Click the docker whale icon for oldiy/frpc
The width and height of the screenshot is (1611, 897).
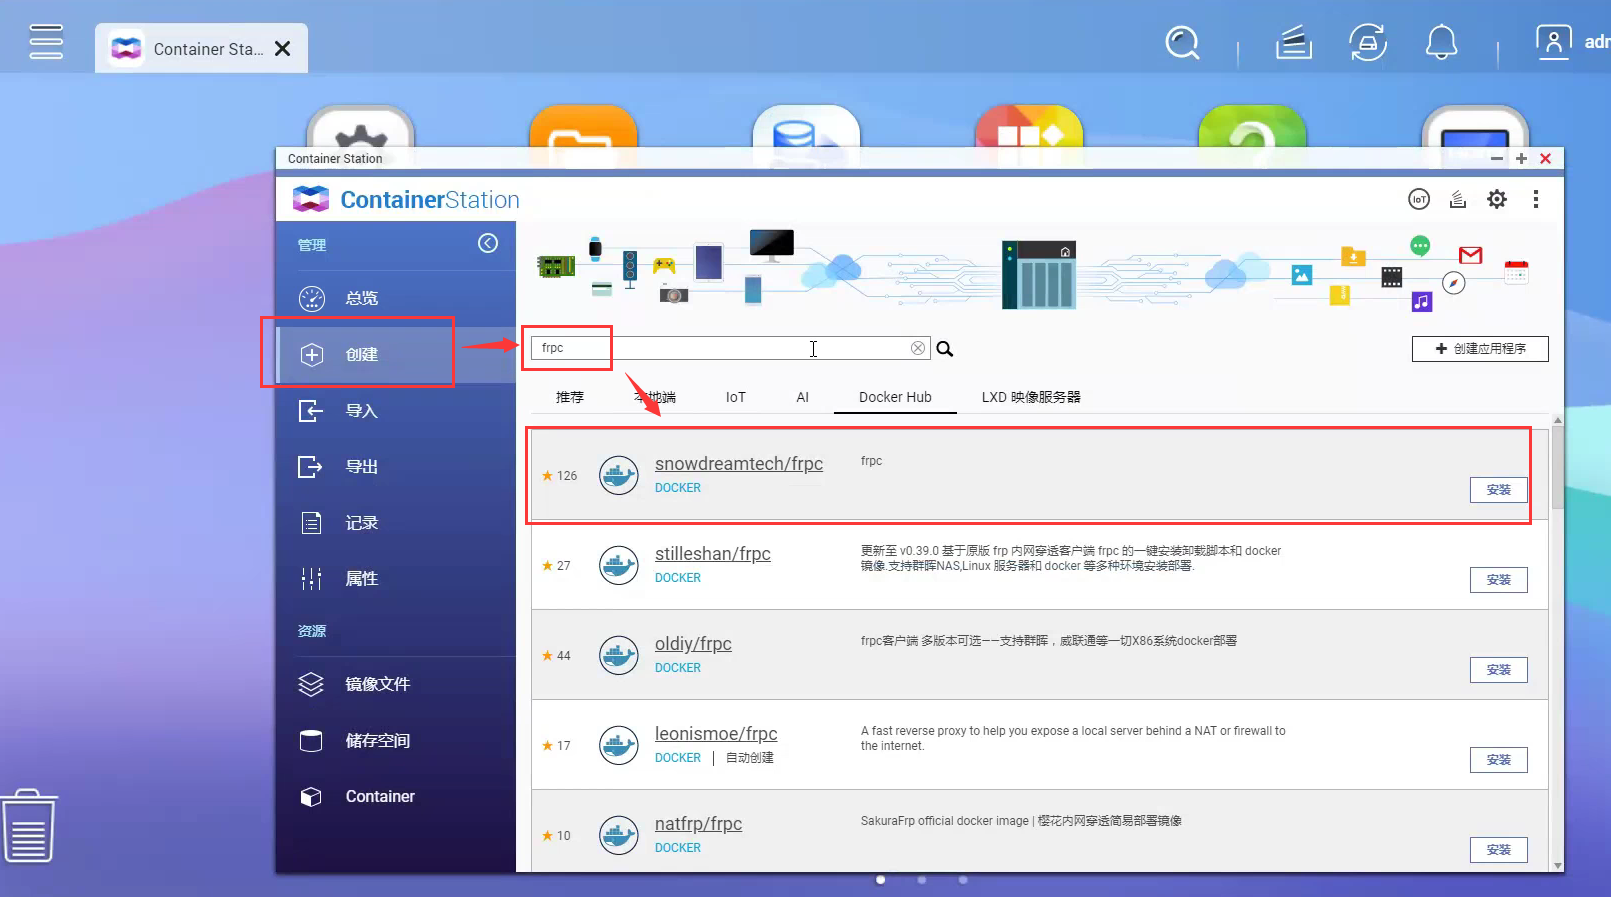tap(619, 655)
